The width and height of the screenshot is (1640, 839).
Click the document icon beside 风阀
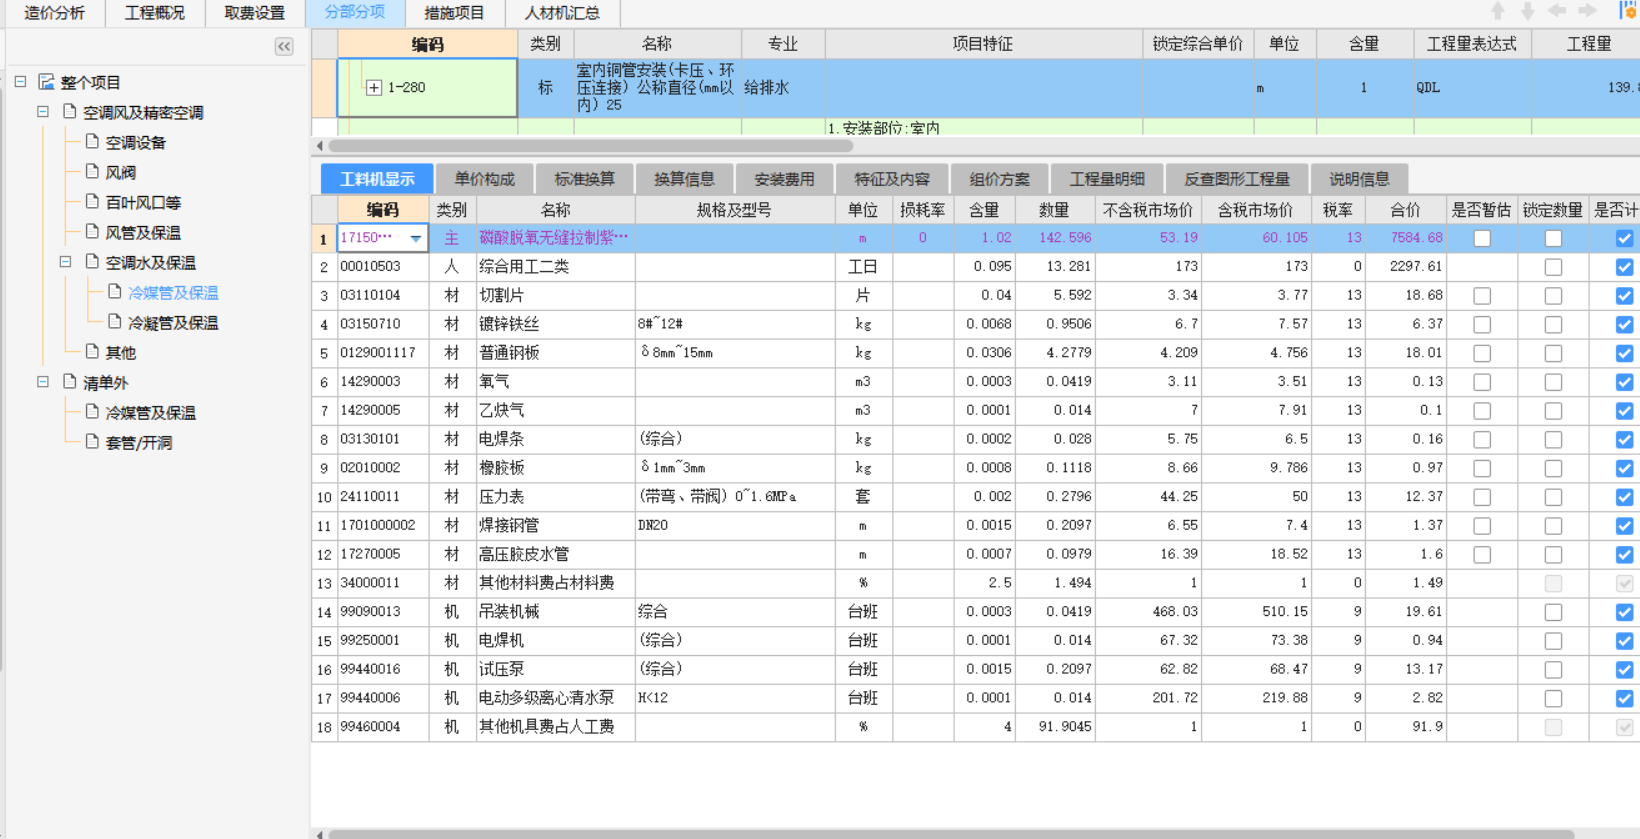(93, 172)
